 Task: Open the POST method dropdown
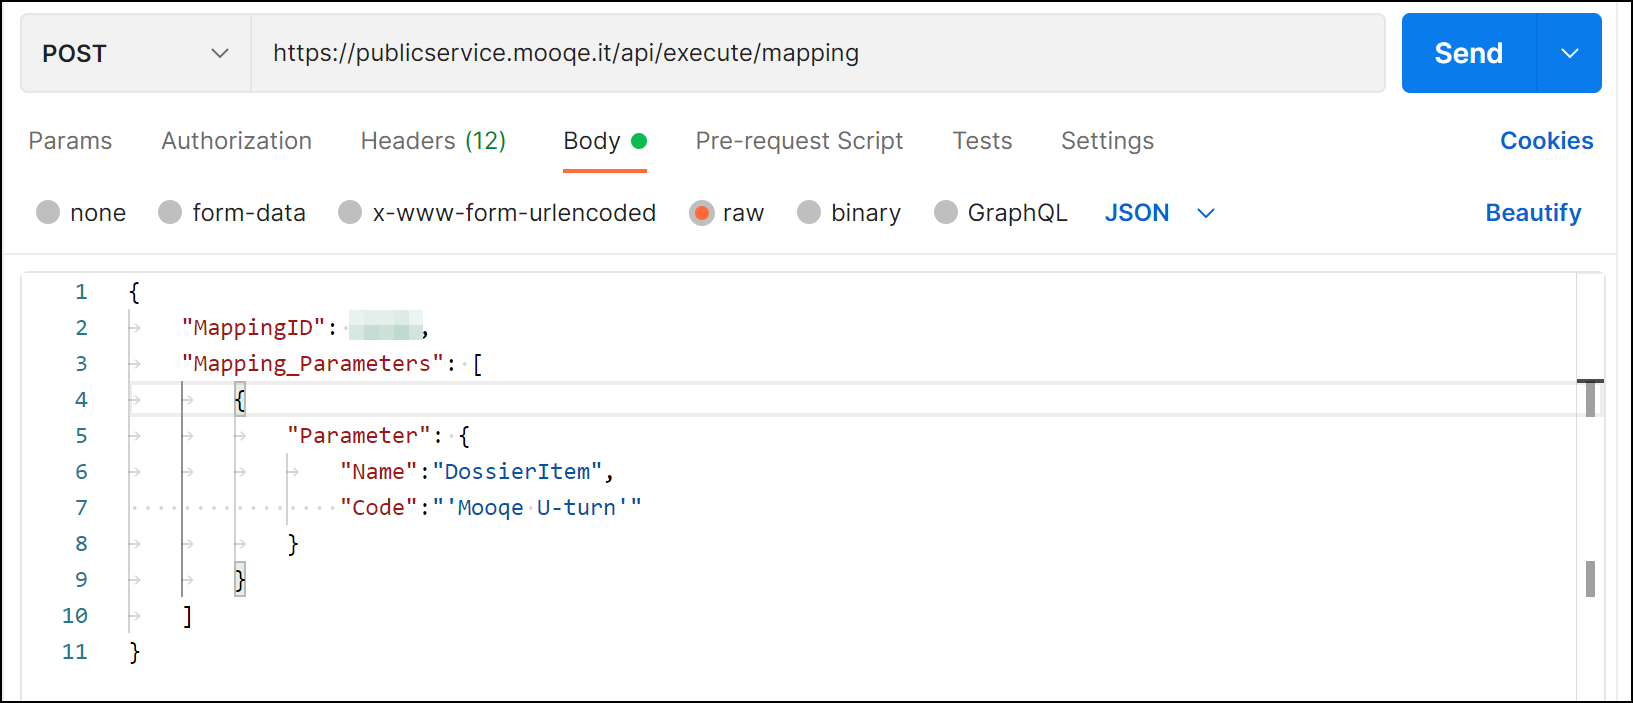coord(135,53)
